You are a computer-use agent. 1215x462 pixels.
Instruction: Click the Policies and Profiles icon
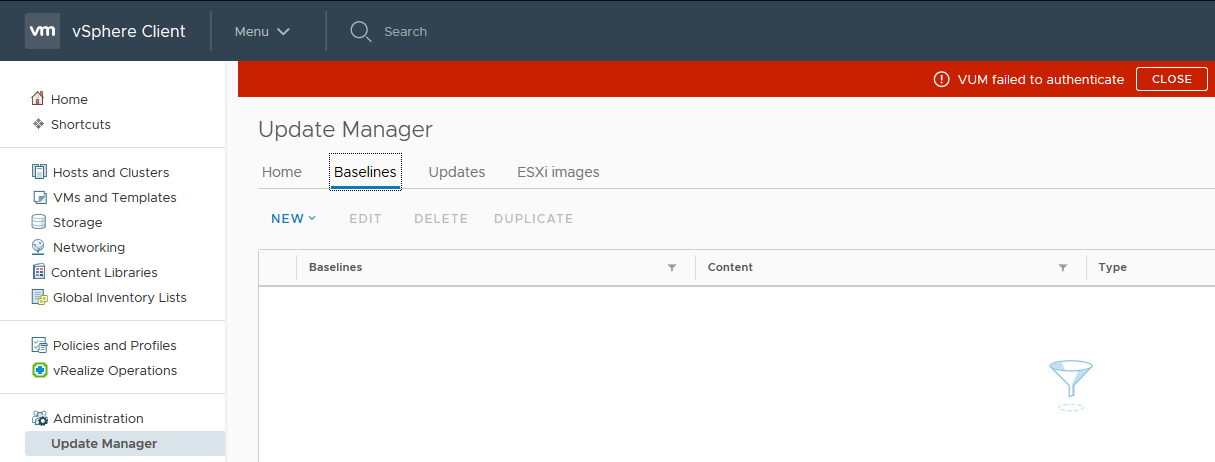tap(39, 345)
